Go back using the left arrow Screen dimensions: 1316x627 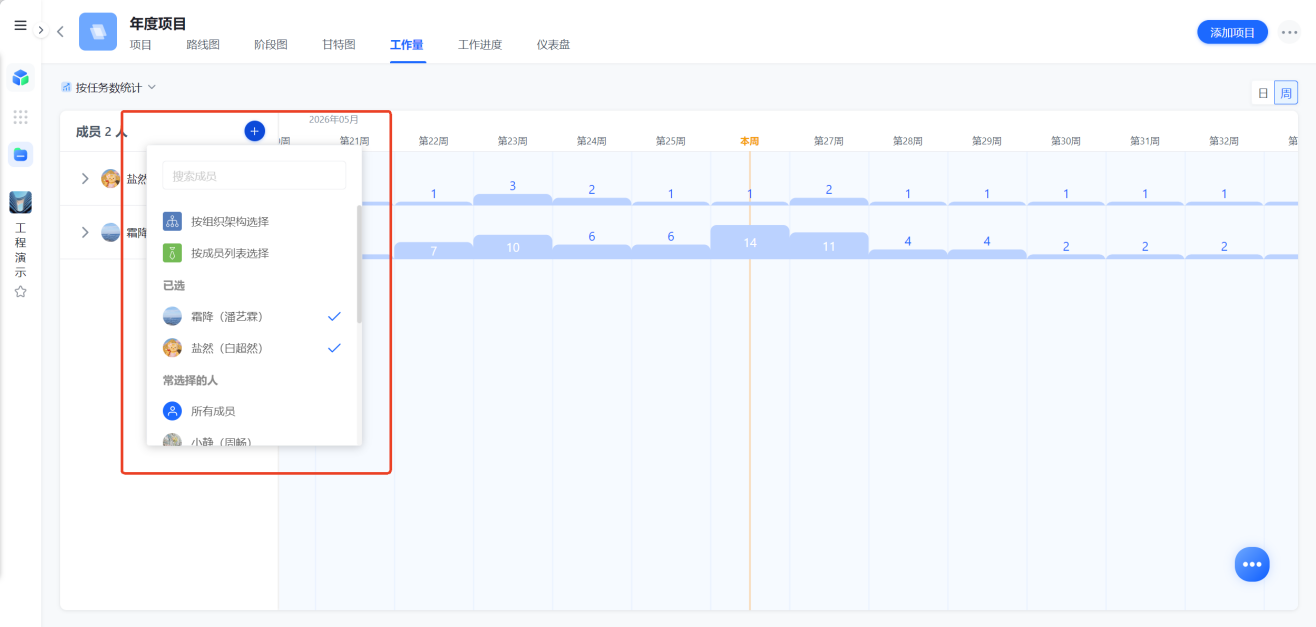[x=60, y=31]
